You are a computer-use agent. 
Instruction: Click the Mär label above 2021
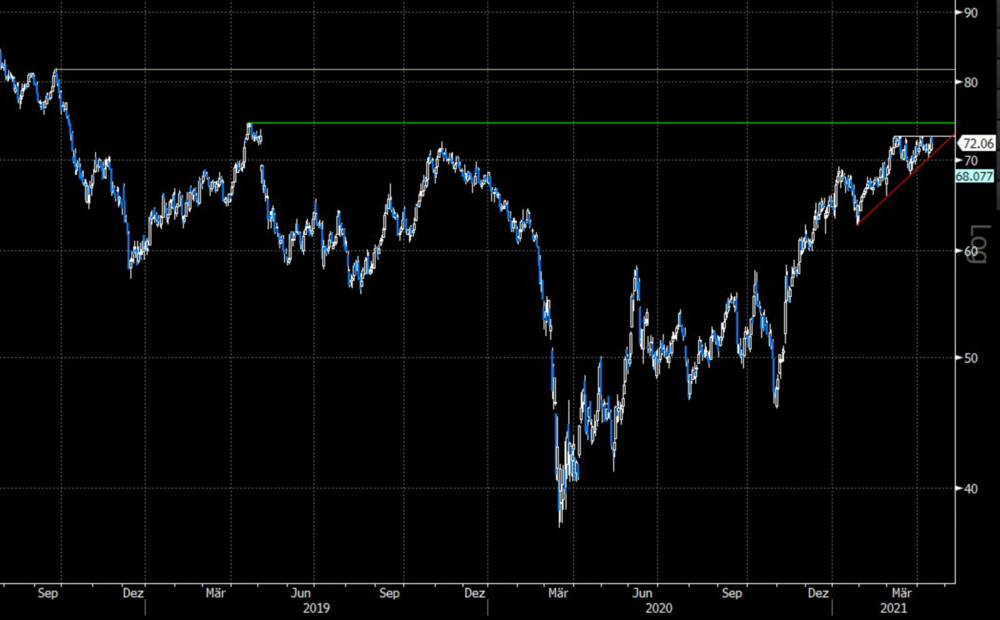tap(901, 593)
